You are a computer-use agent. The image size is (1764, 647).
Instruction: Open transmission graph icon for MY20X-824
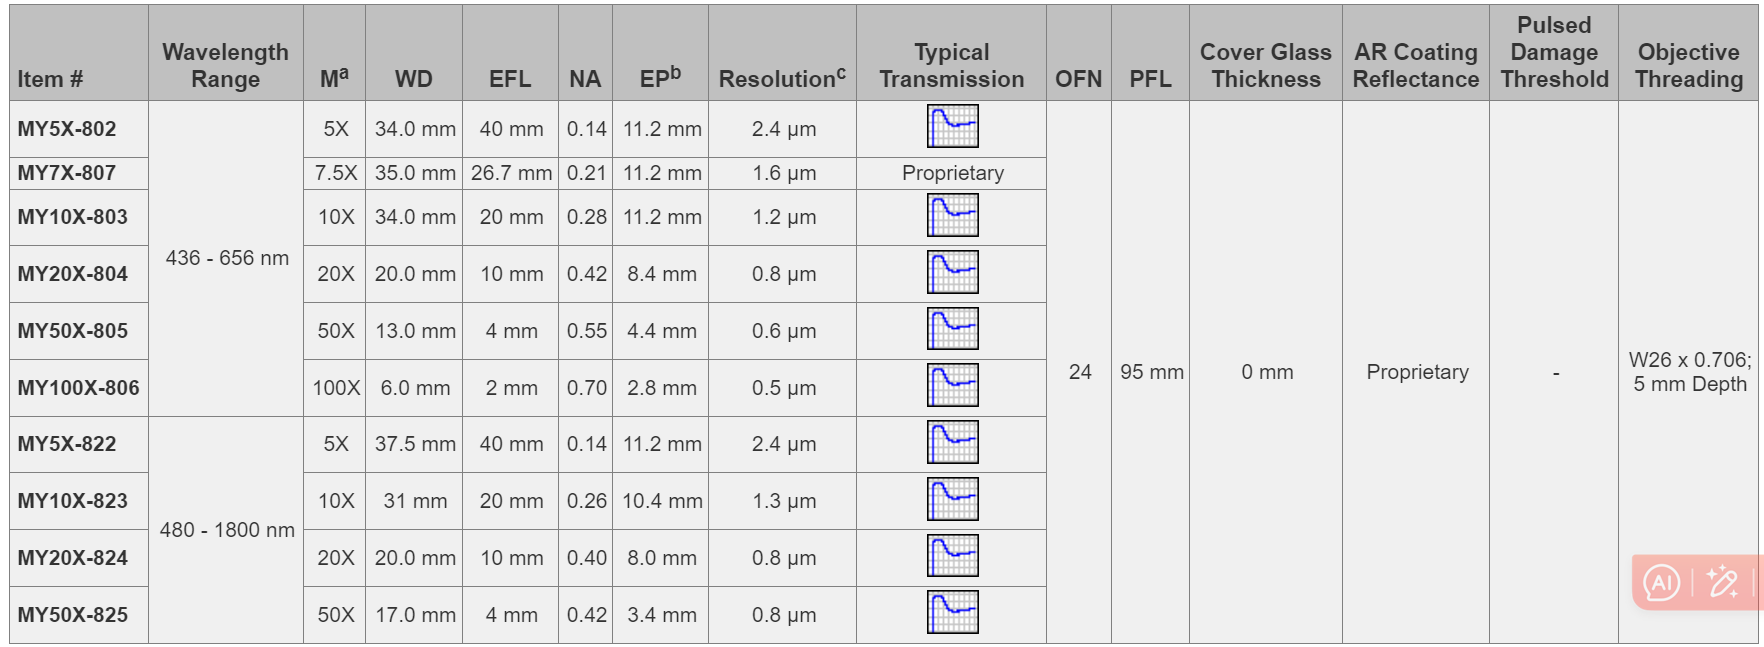(x=952, y=556)
